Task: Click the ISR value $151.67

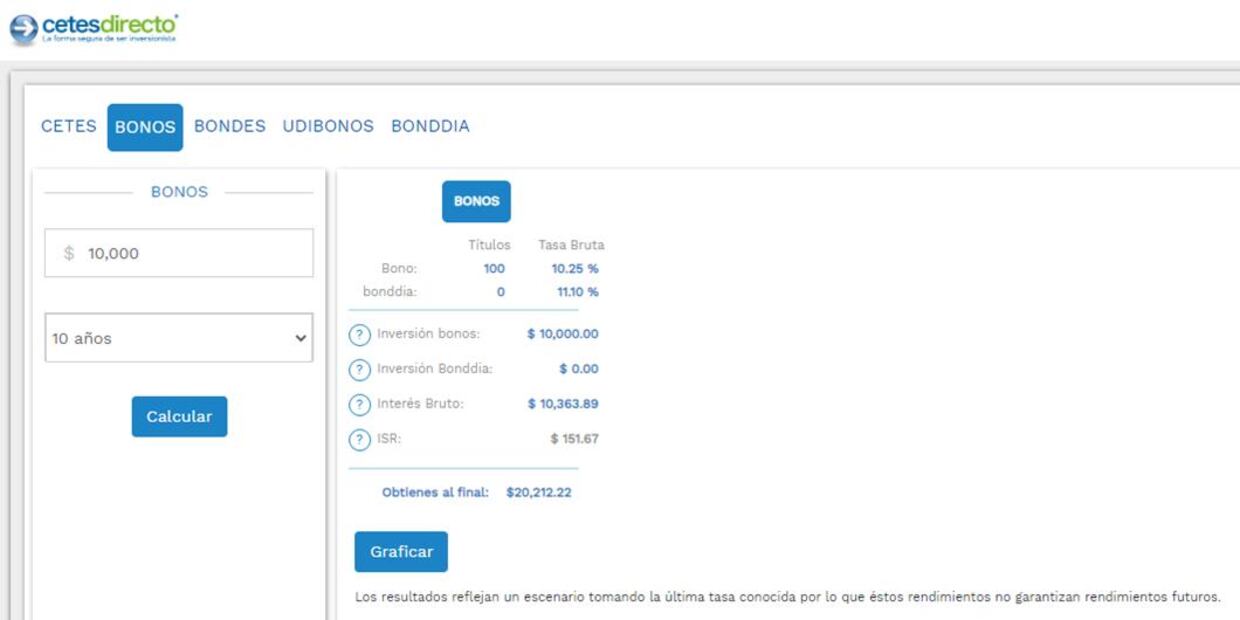Action: pos(573,439)
